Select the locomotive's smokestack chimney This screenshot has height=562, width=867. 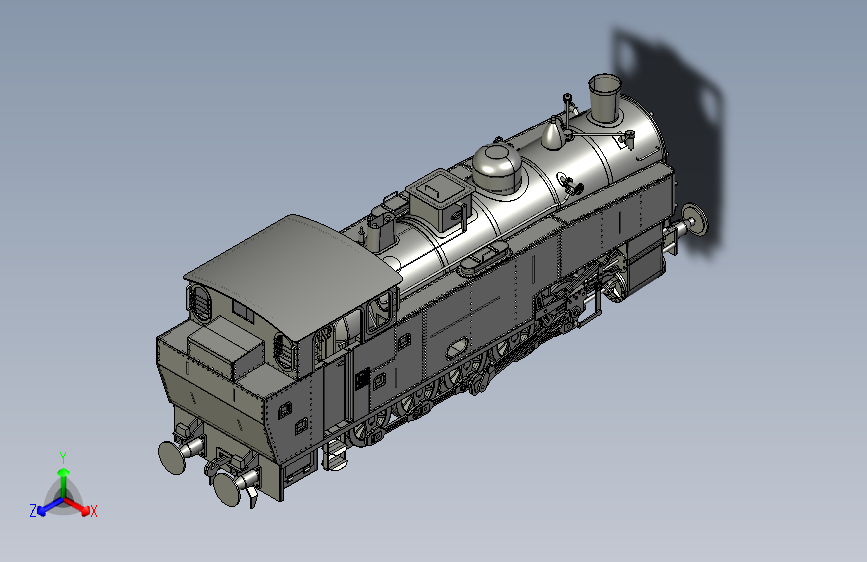604,98
